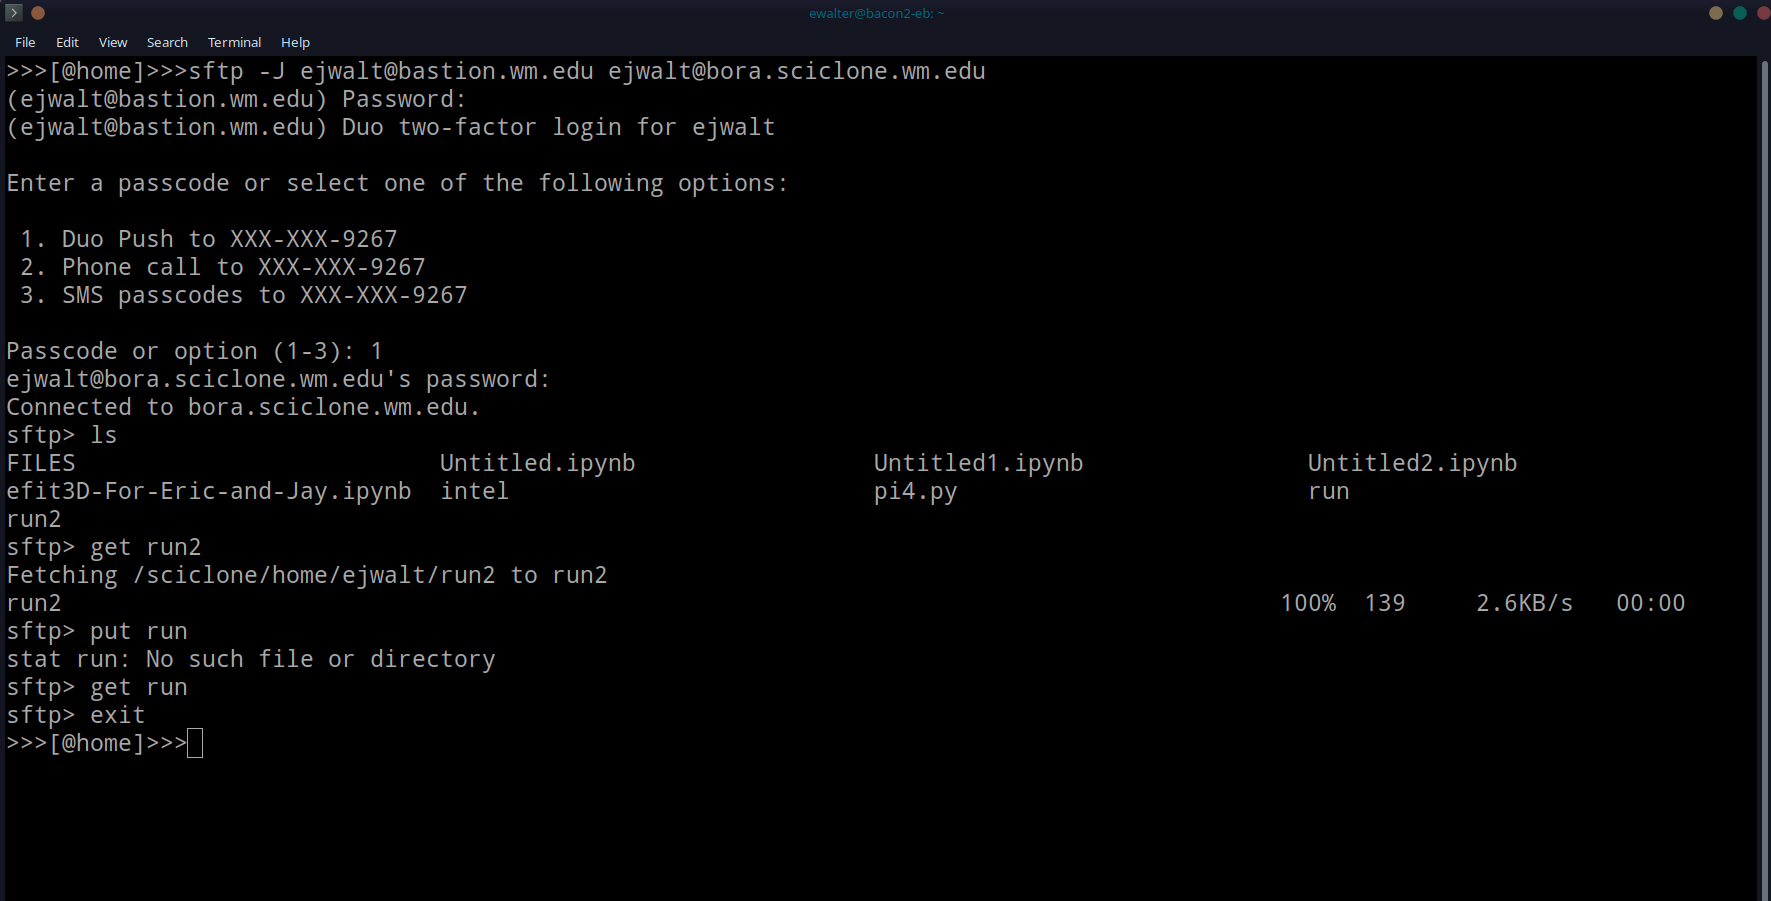The height and width of the screenshot is (901, 1771).
Task: Open the Edit menu
Action: pos(67,42)
